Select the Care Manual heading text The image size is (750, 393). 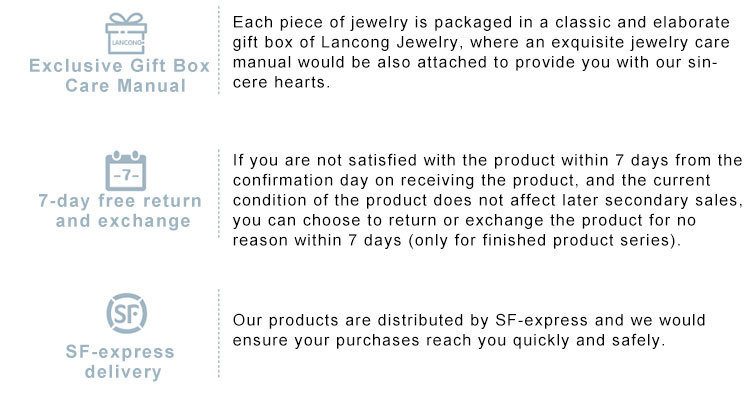pos(125,86)
